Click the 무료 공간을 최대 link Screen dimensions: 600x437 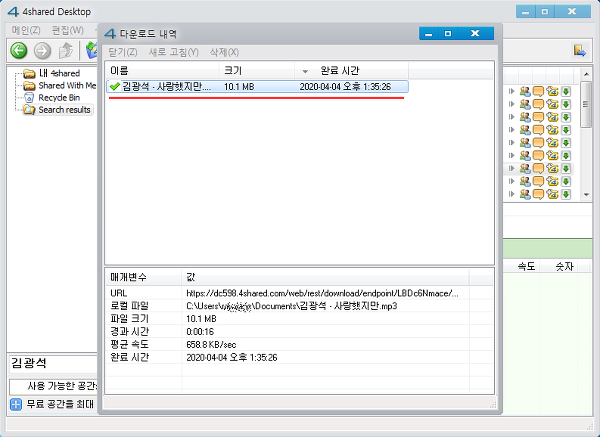click(x=60, y=404)
